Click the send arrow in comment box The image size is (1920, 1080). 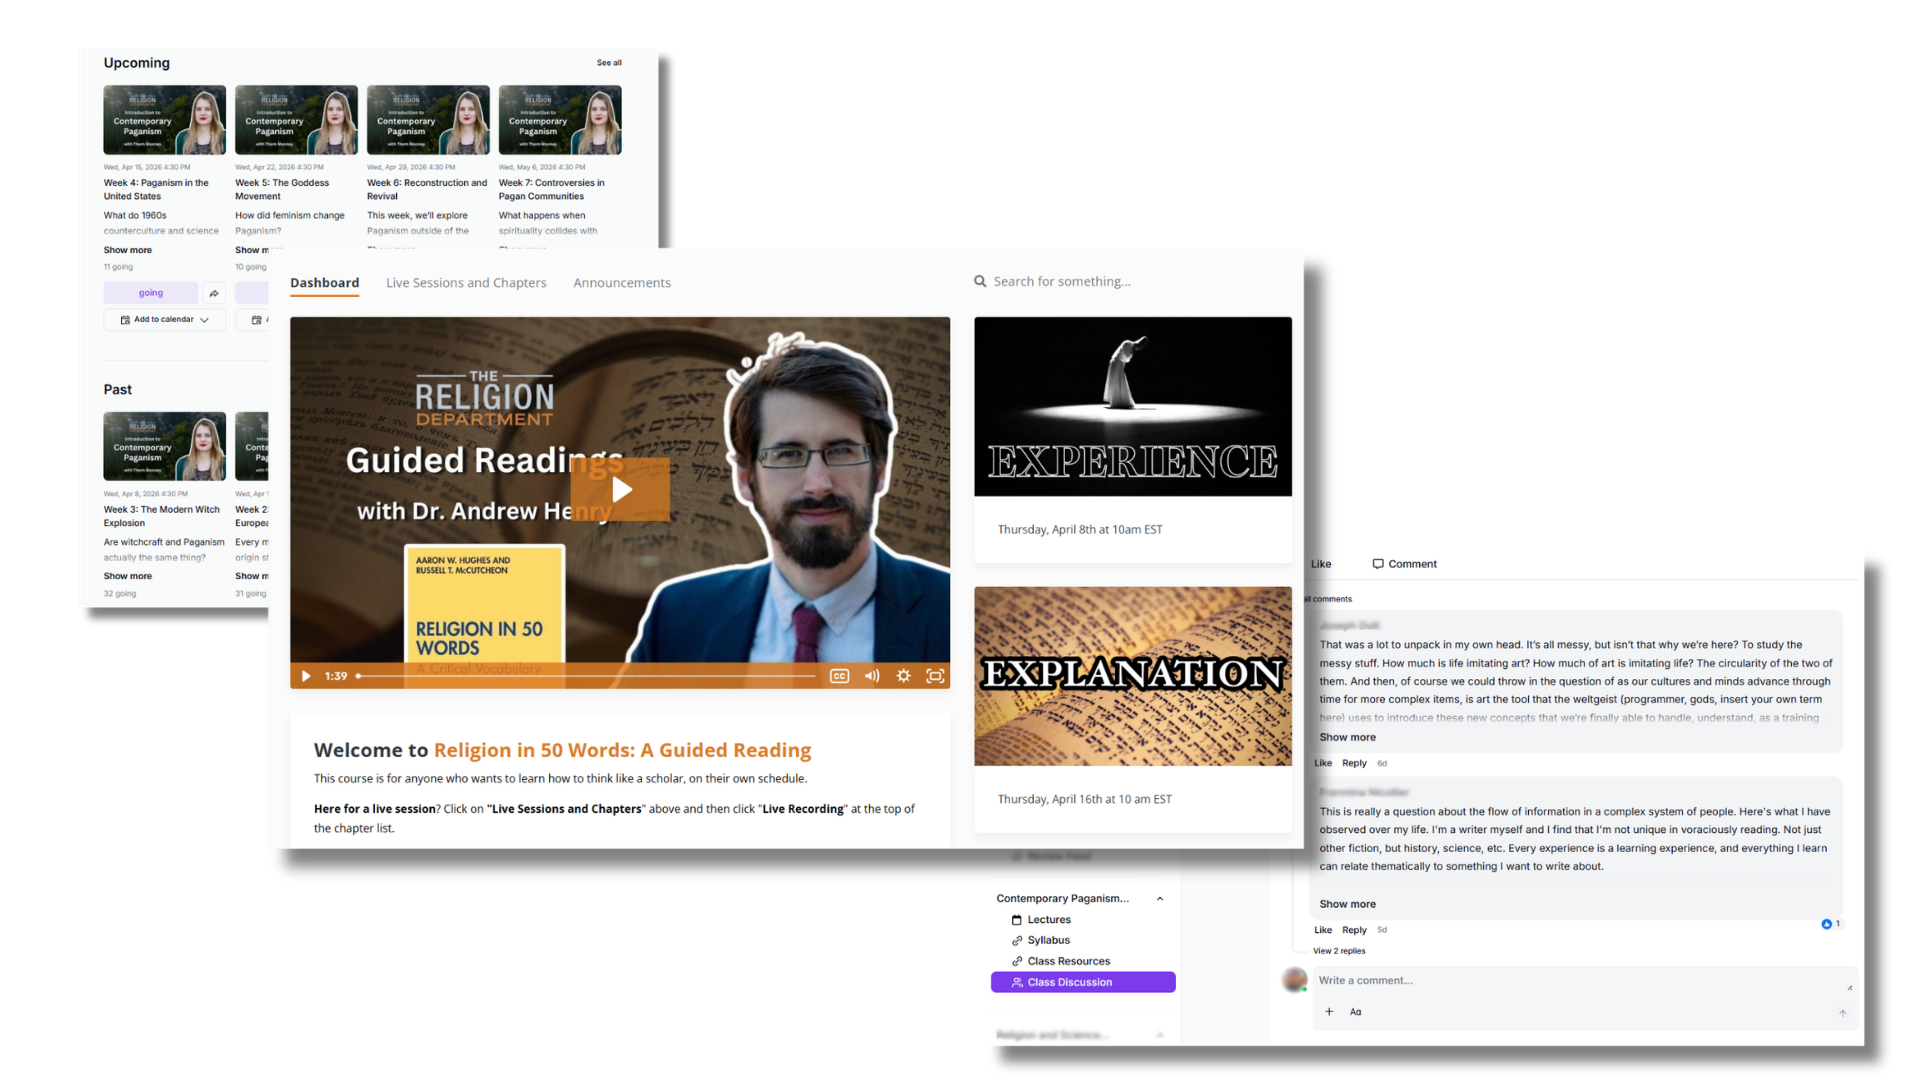pos(1842,1013)
